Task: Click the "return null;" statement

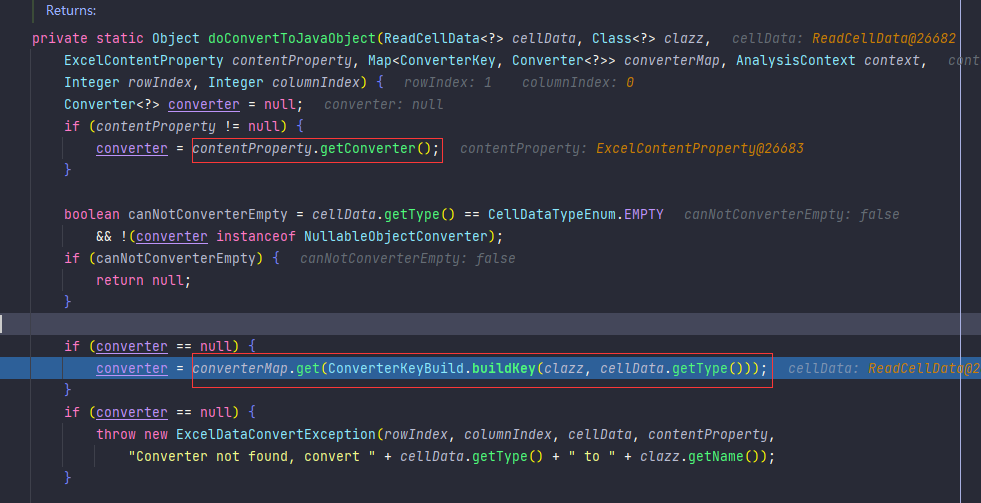Action: pos(142,280)
